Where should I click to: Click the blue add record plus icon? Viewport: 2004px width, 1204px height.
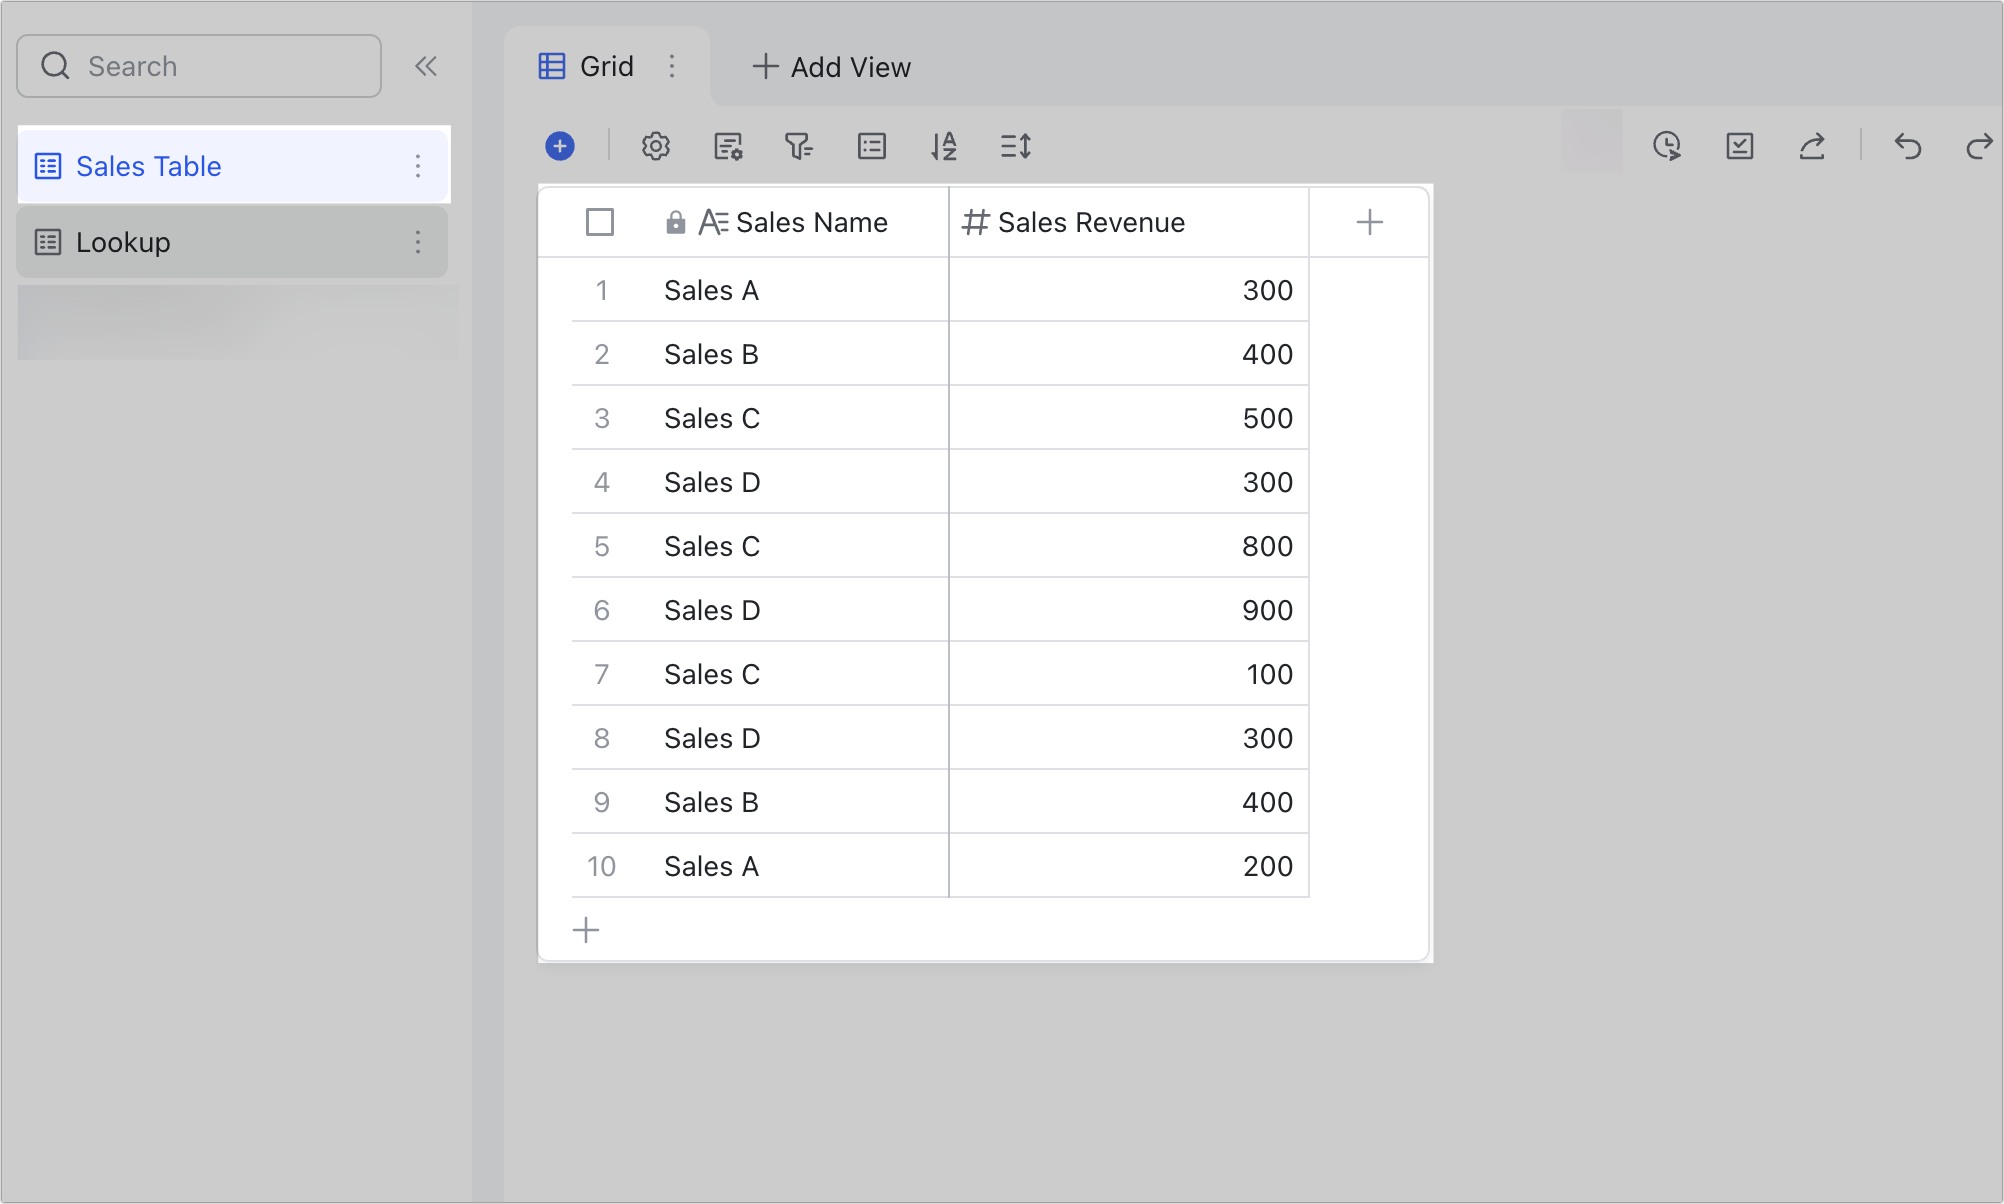click(x=560, y=146)
